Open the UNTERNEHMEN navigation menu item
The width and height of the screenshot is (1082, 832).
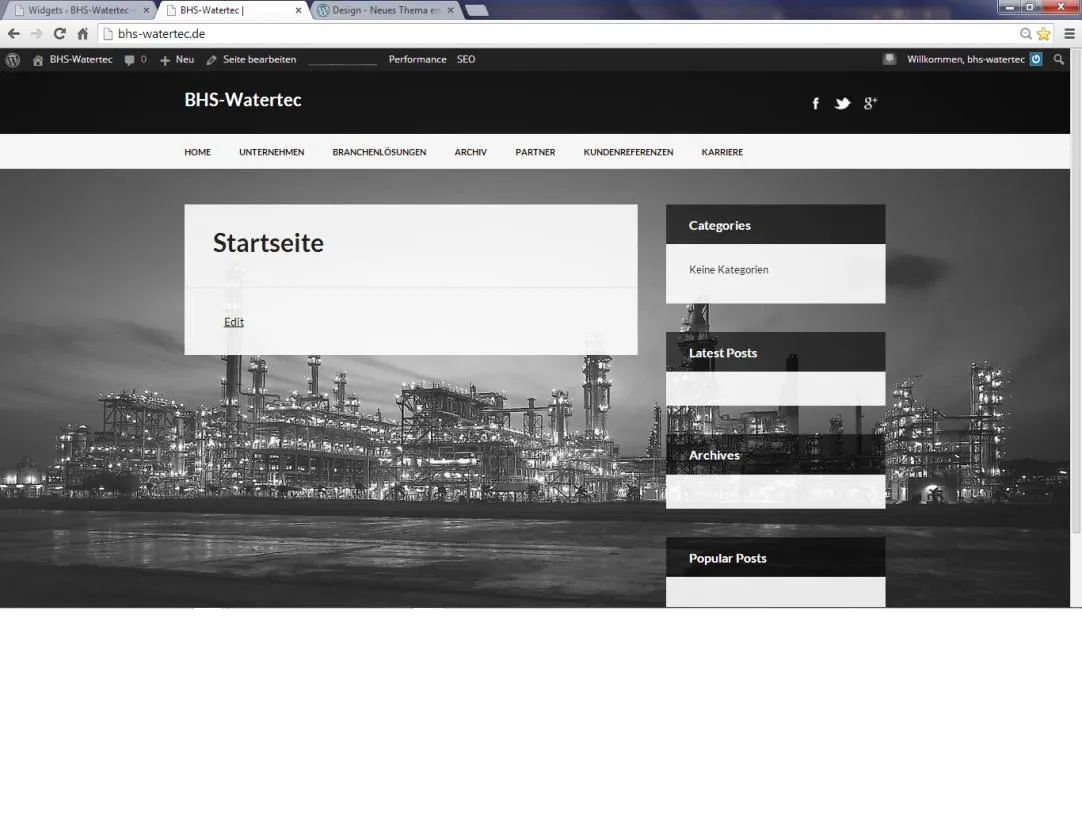click(x=271, y=152)
